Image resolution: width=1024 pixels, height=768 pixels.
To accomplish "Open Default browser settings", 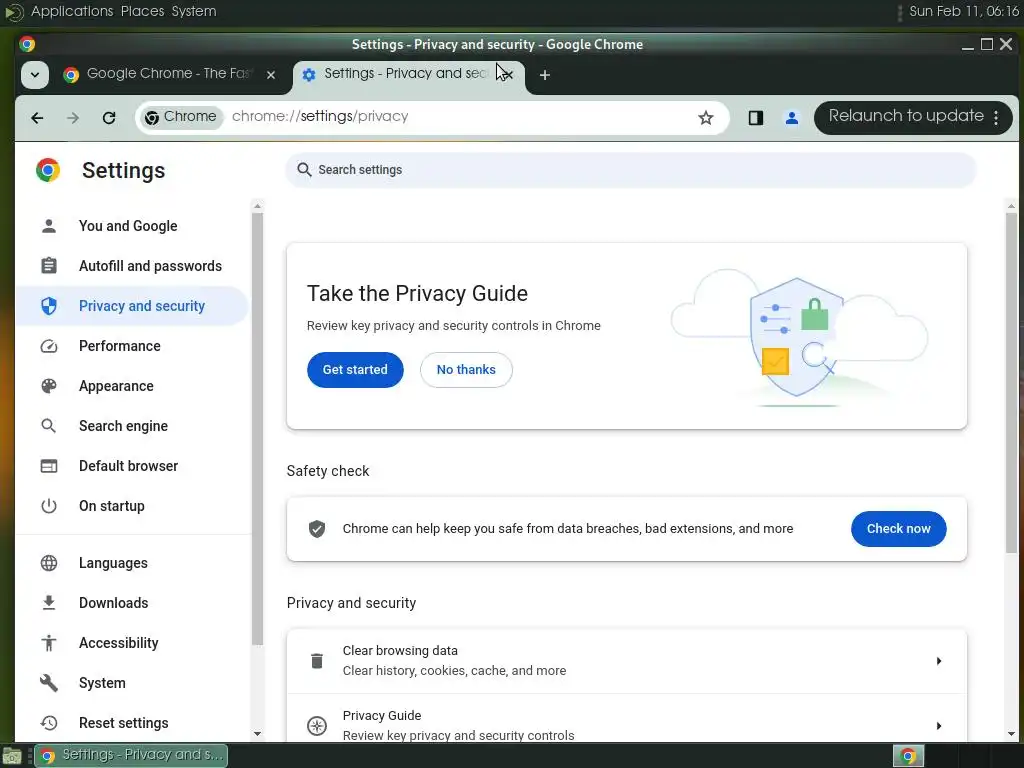I will pyautogui.click(x=129, y=466).
